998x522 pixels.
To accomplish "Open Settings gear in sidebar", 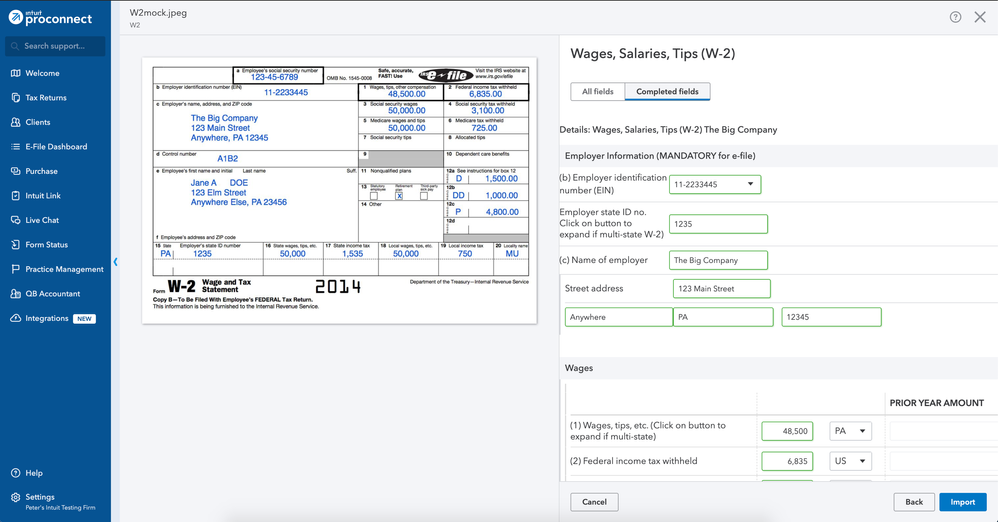I will [16, 497].
